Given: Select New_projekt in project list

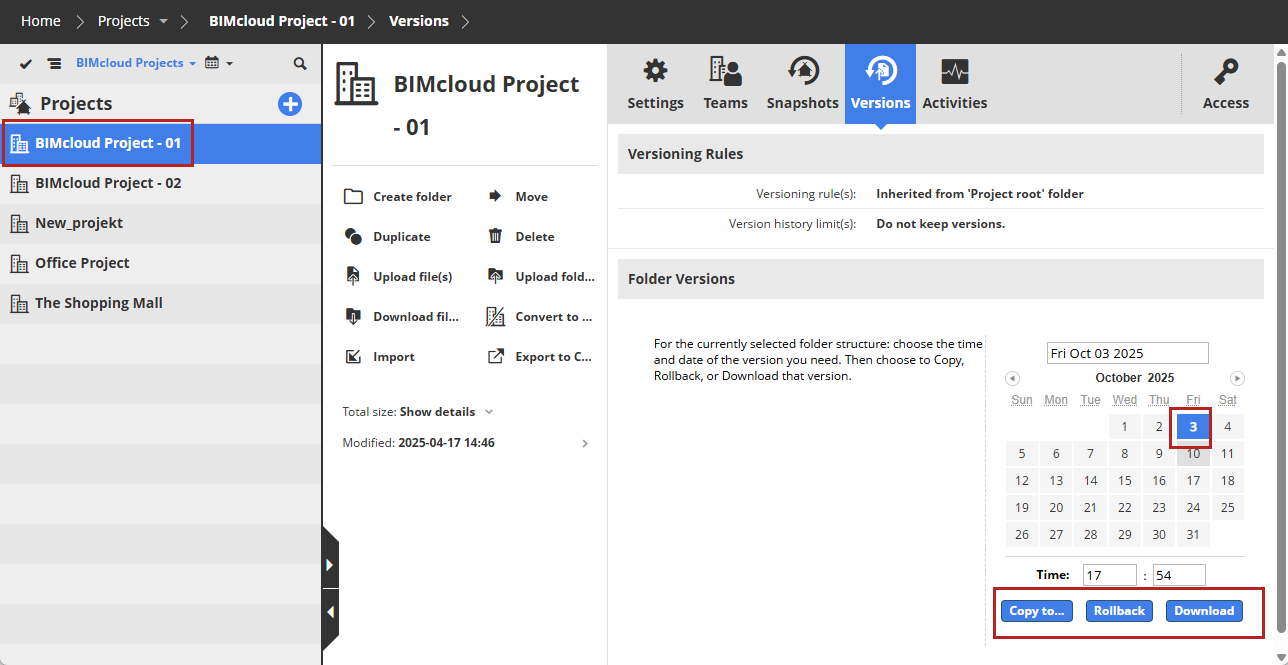Looking at the screenshot, I should click(160, 223).
